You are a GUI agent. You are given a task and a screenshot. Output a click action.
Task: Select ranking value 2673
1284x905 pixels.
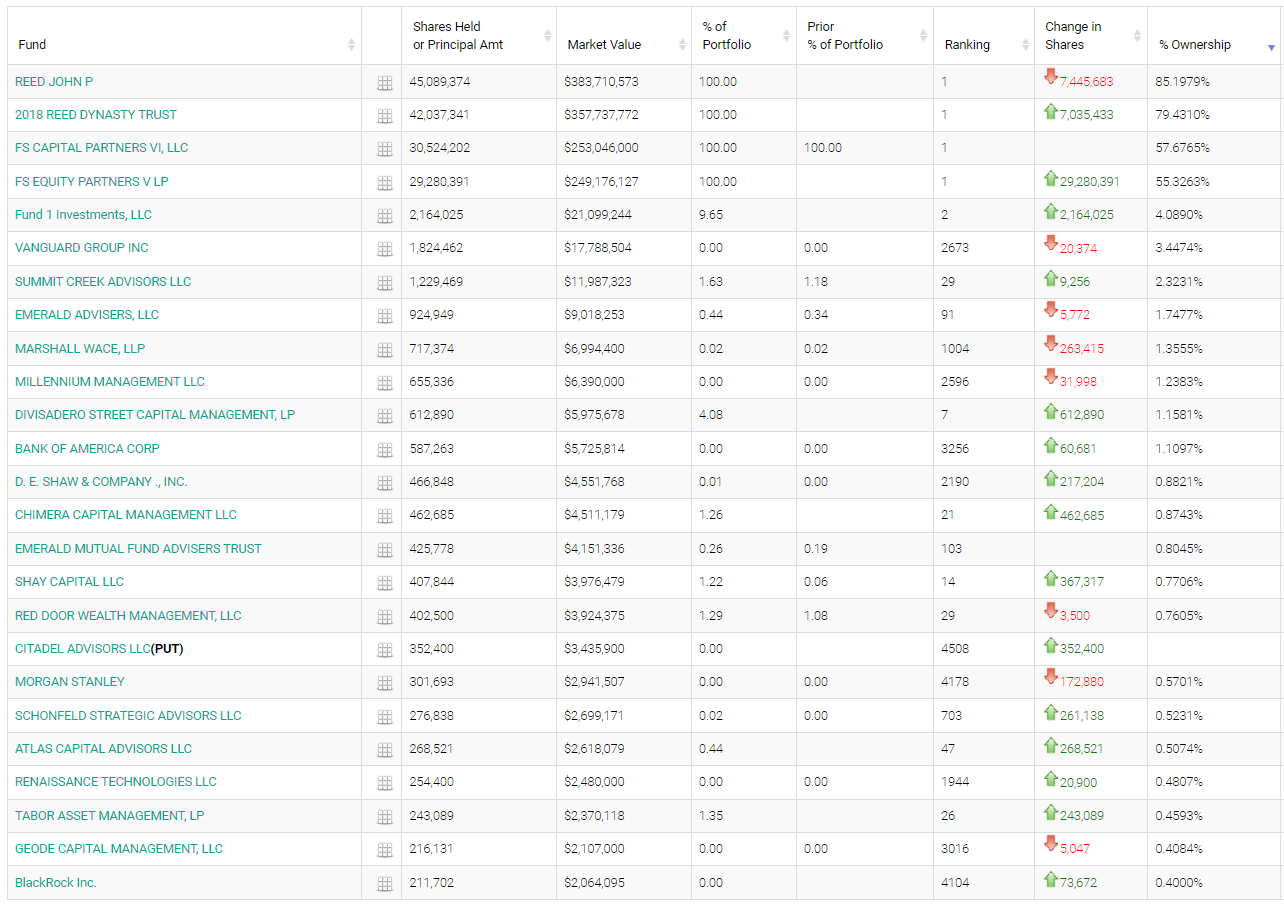pyautogui.click(x=955, y=248)
